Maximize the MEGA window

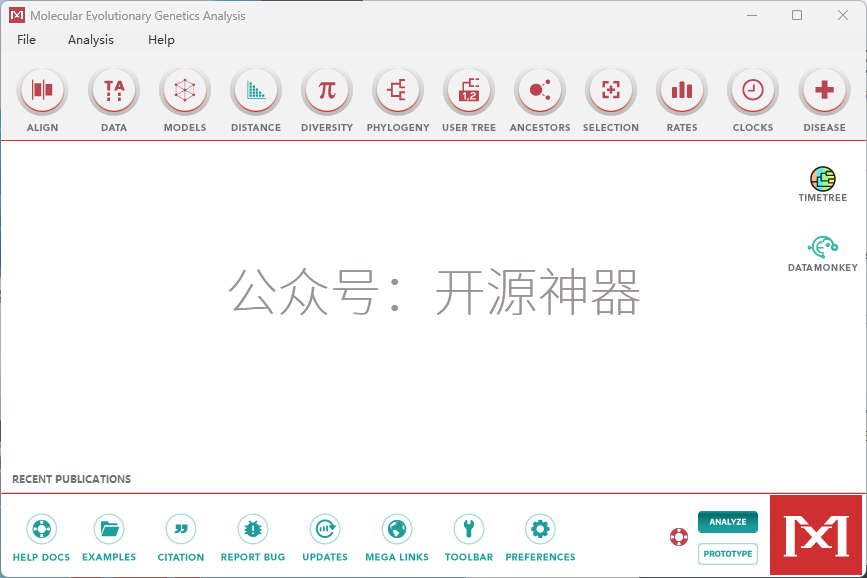pyautogui.click(x=797, y=15)
